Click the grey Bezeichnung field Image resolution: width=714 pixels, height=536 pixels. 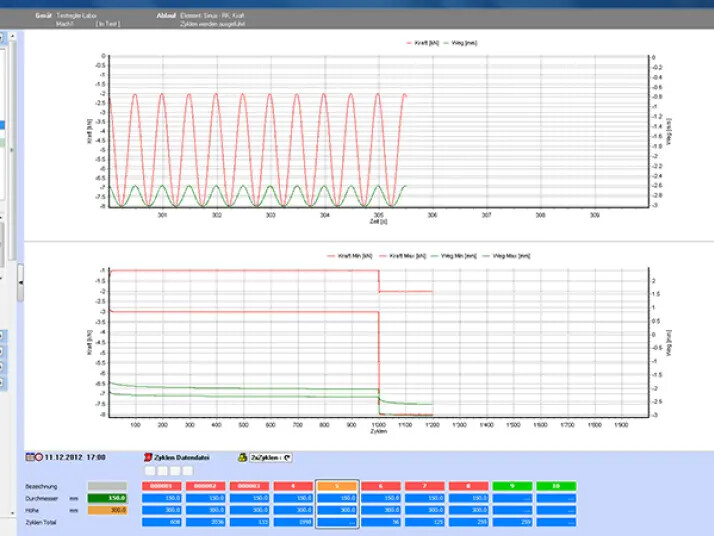106,485
